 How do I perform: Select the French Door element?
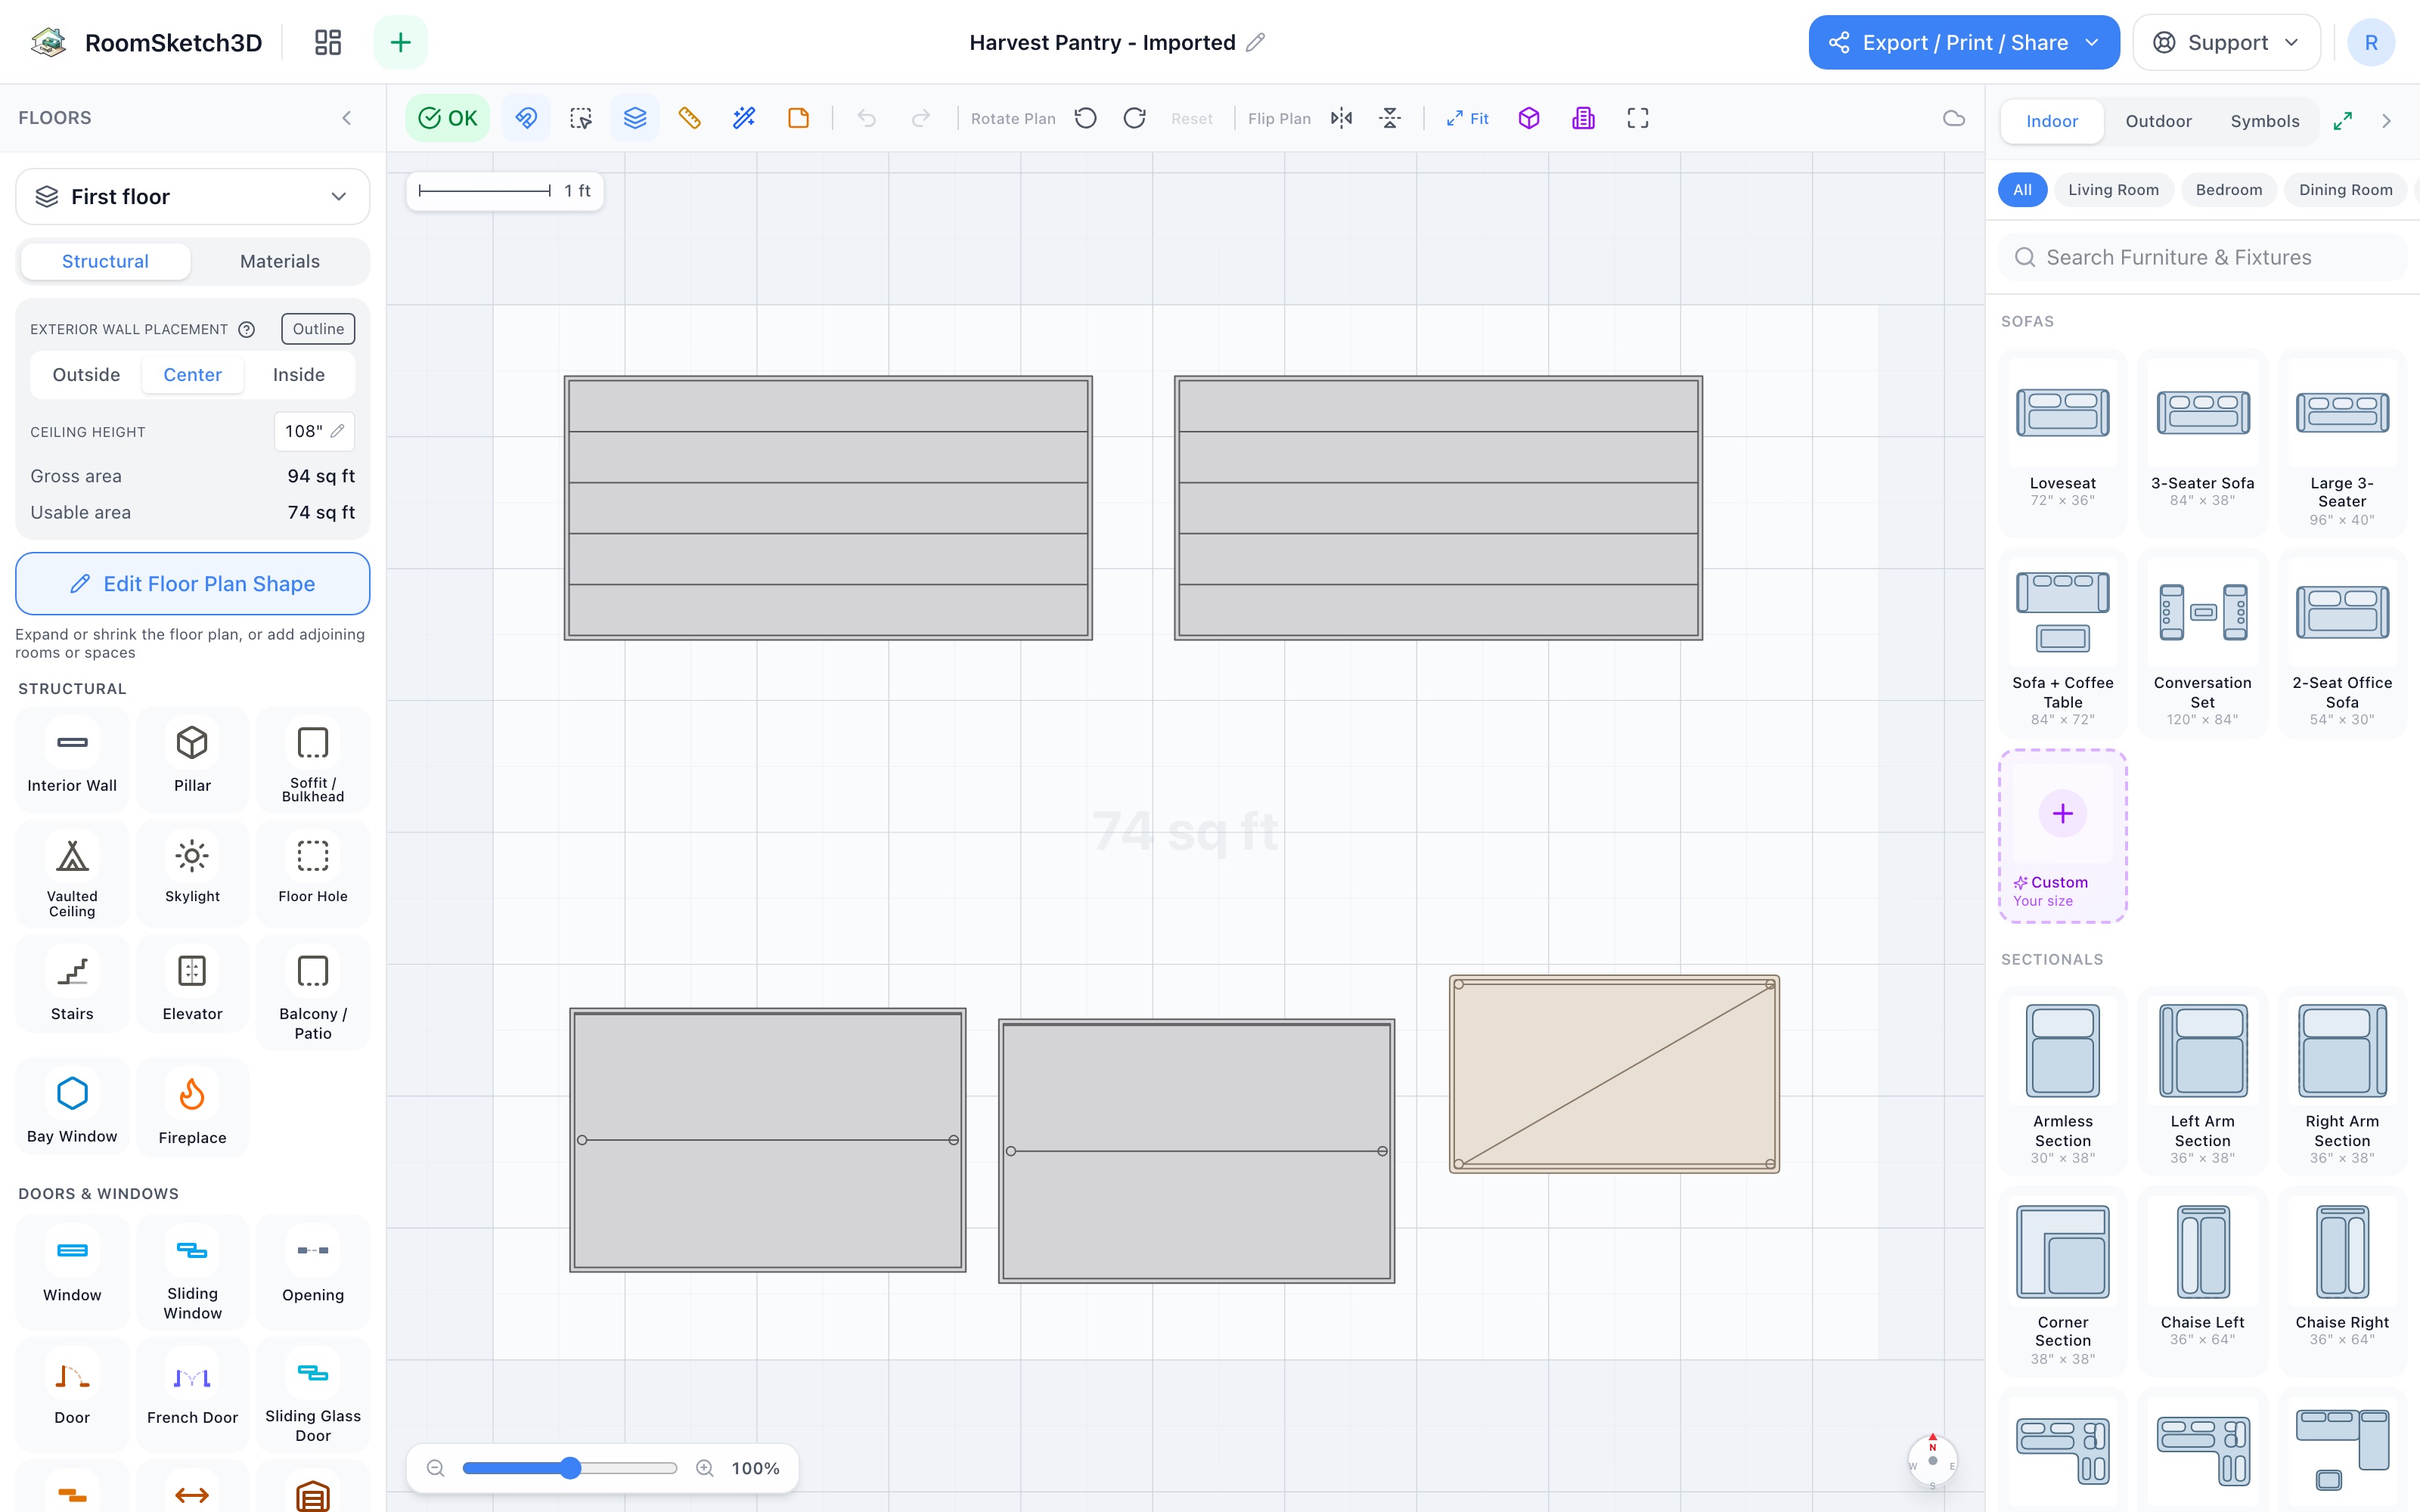[x=192, y=1394]
